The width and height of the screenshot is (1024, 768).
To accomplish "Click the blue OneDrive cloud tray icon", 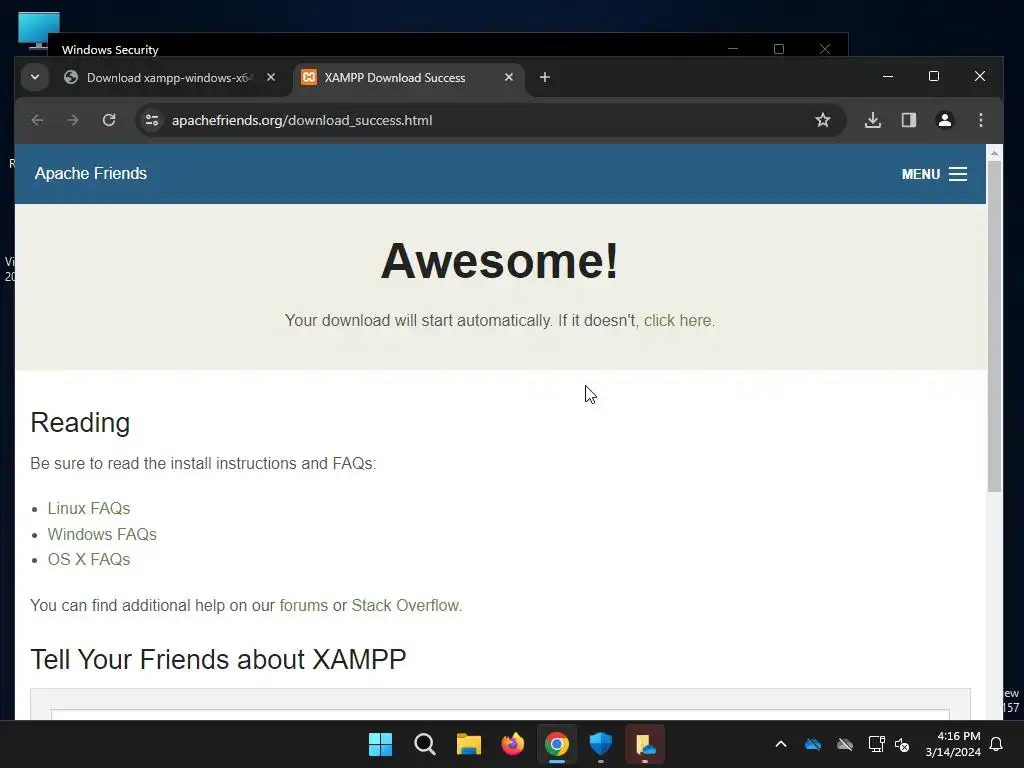I will [x=813, y=744].
